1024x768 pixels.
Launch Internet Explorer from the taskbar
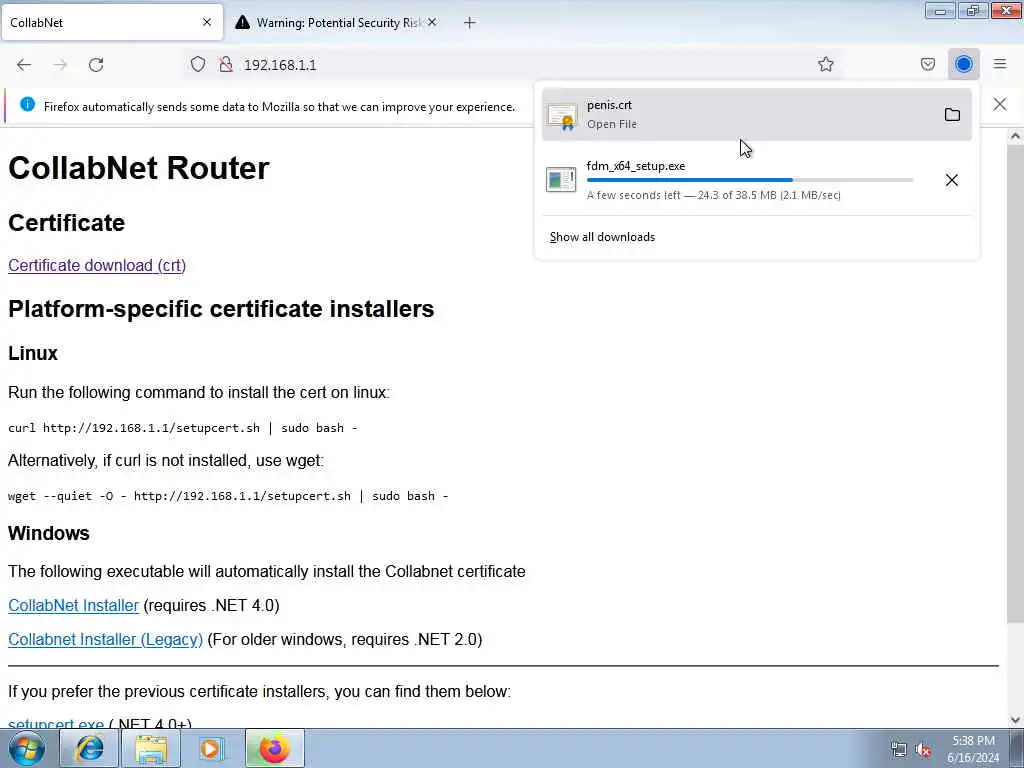point(89,748)
